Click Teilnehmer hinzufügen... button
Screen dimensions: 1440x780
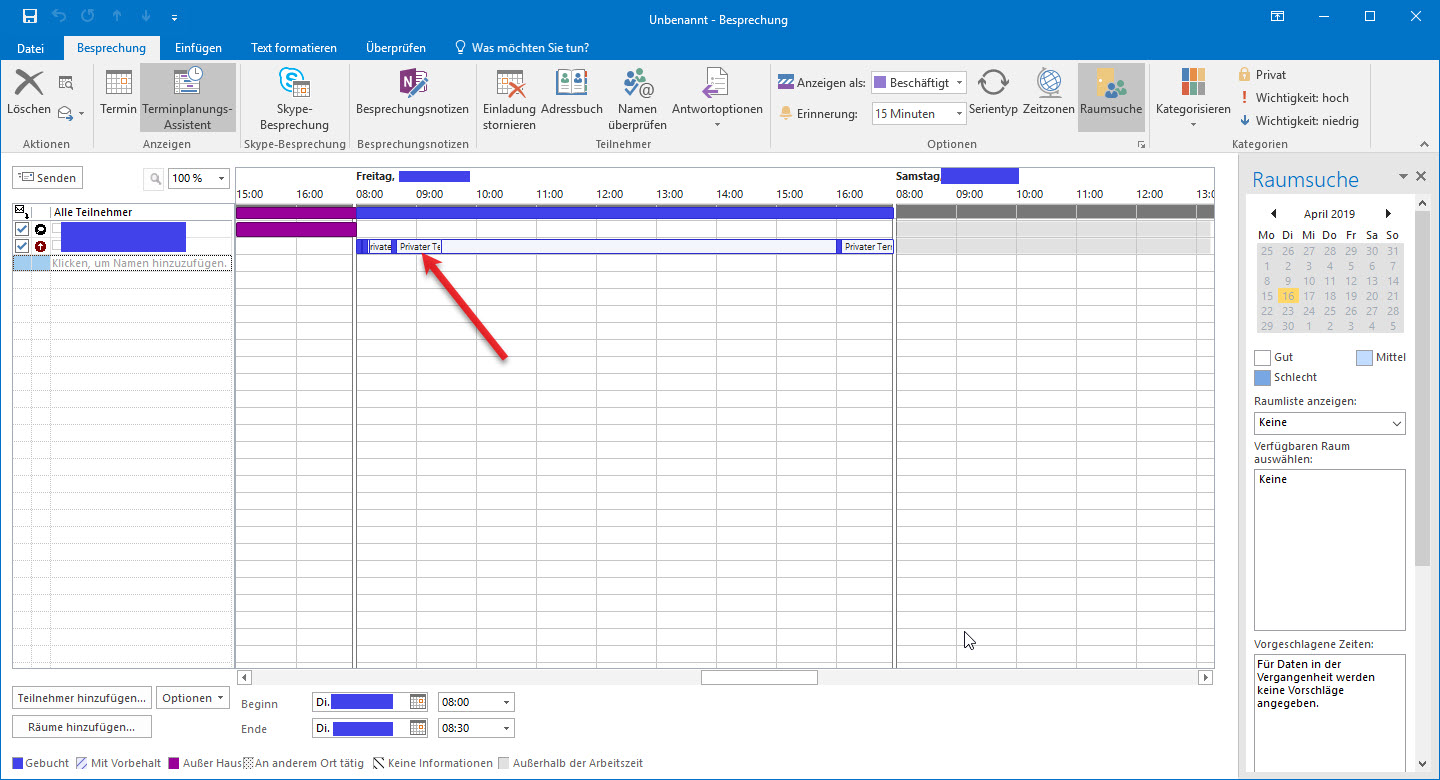(x=82, y=698)
